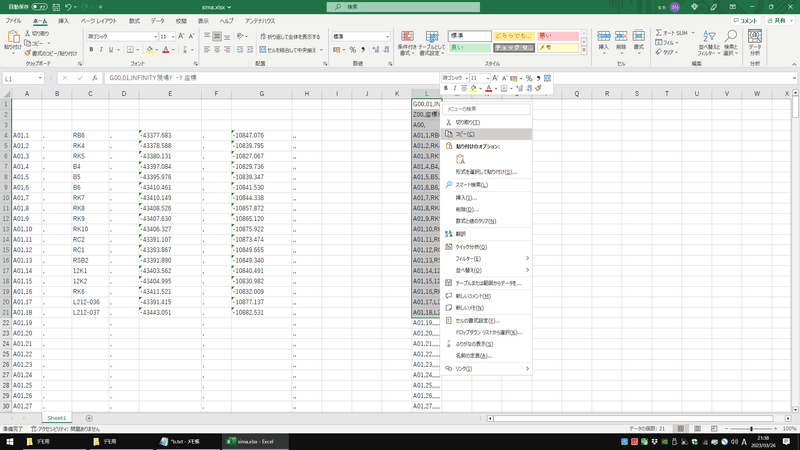Open Format as Table (テーブルとして書式設定)
Image resolution: width=800 pixels, height=450 pixels.
[432, 43]
